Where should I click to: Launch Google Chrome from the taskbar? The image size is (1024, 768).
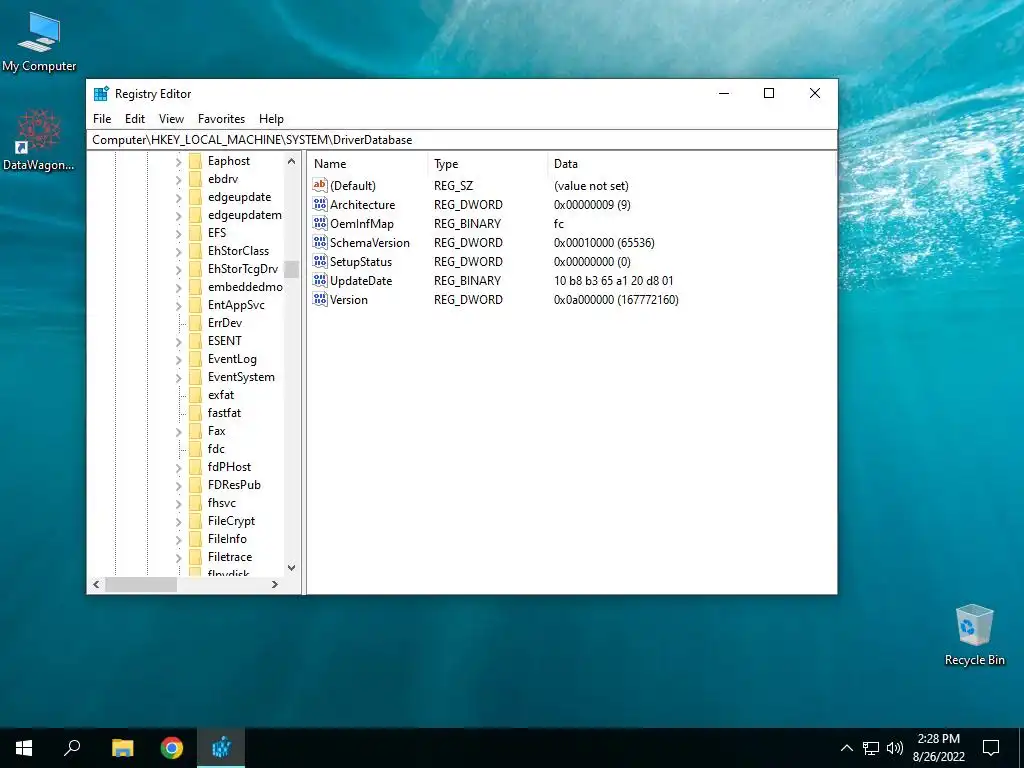[x=172, y=748]
